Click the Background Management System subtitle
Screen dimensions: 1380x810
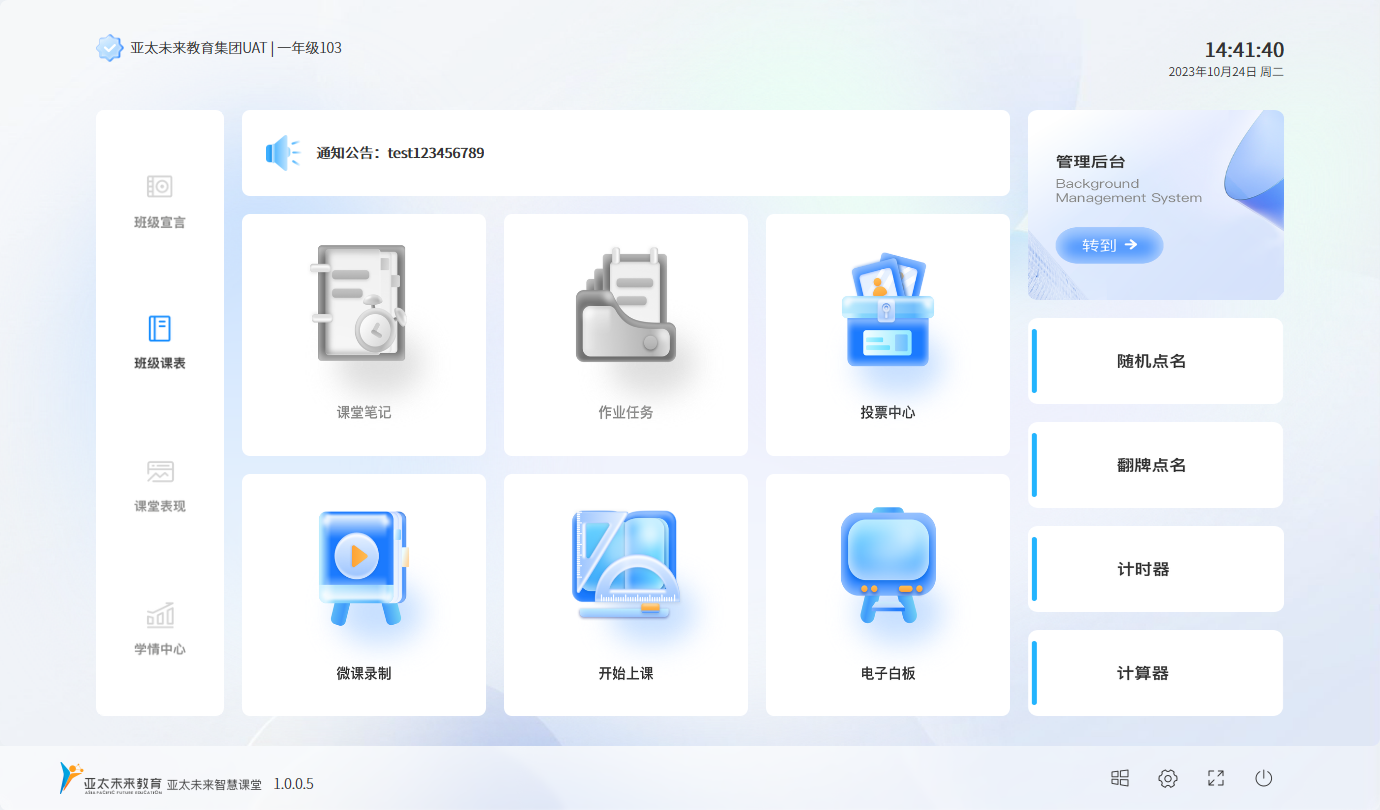click(1129, 190)
